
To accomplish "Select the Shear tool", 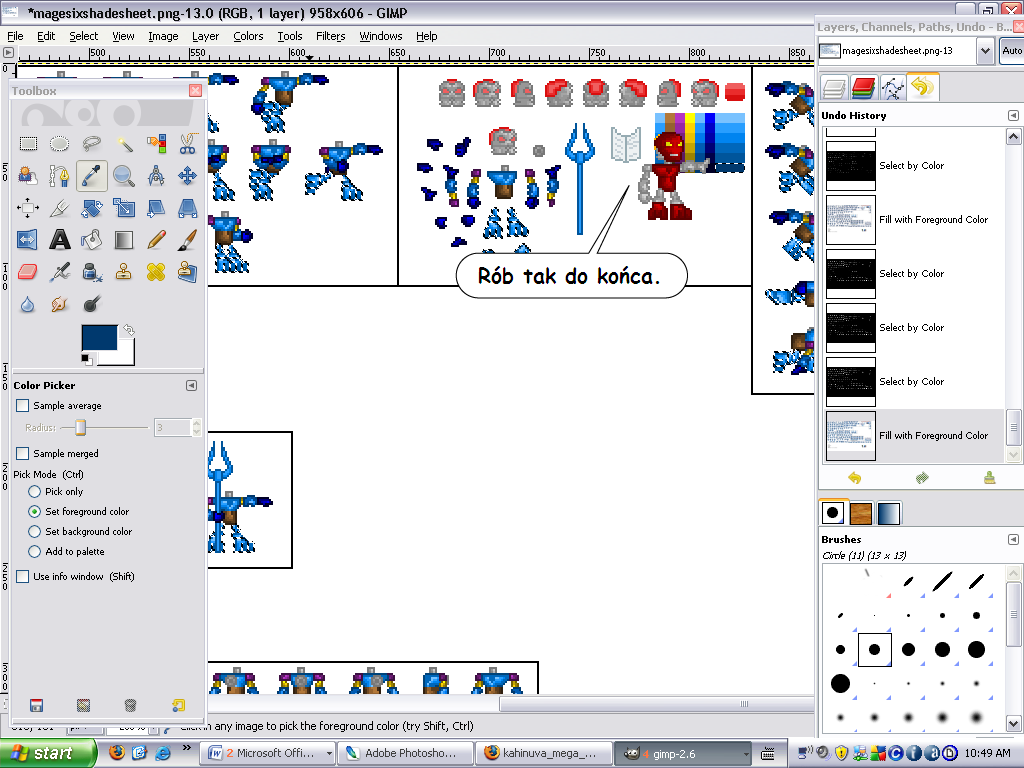I will click(x=155, y=208).
